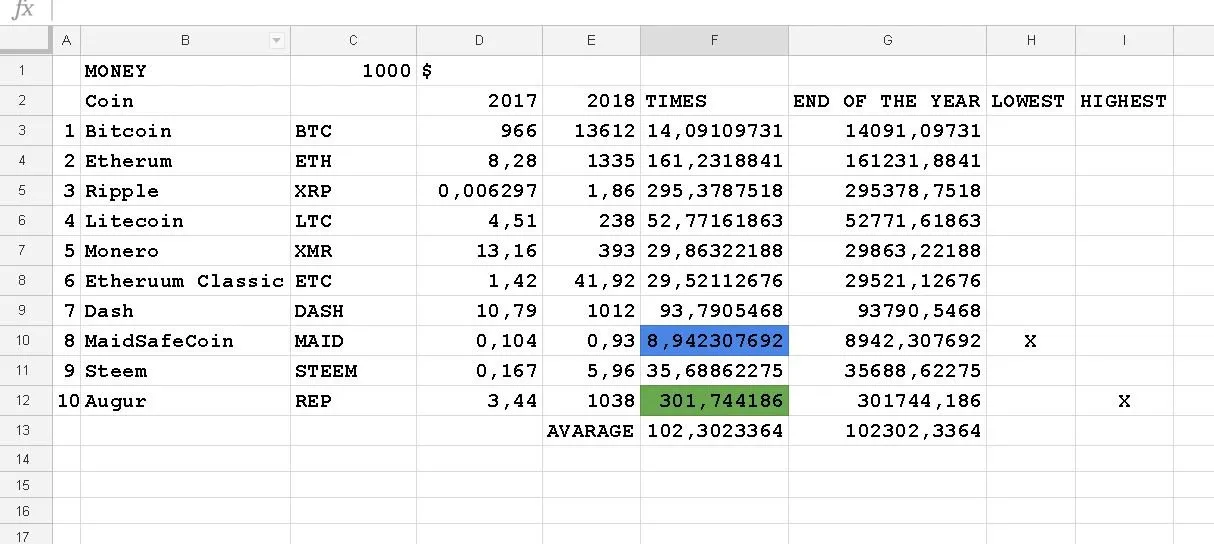Screen dimensions: 1214x544
Task: Click the TIMES header cell
Action: [x=714, y=101]
